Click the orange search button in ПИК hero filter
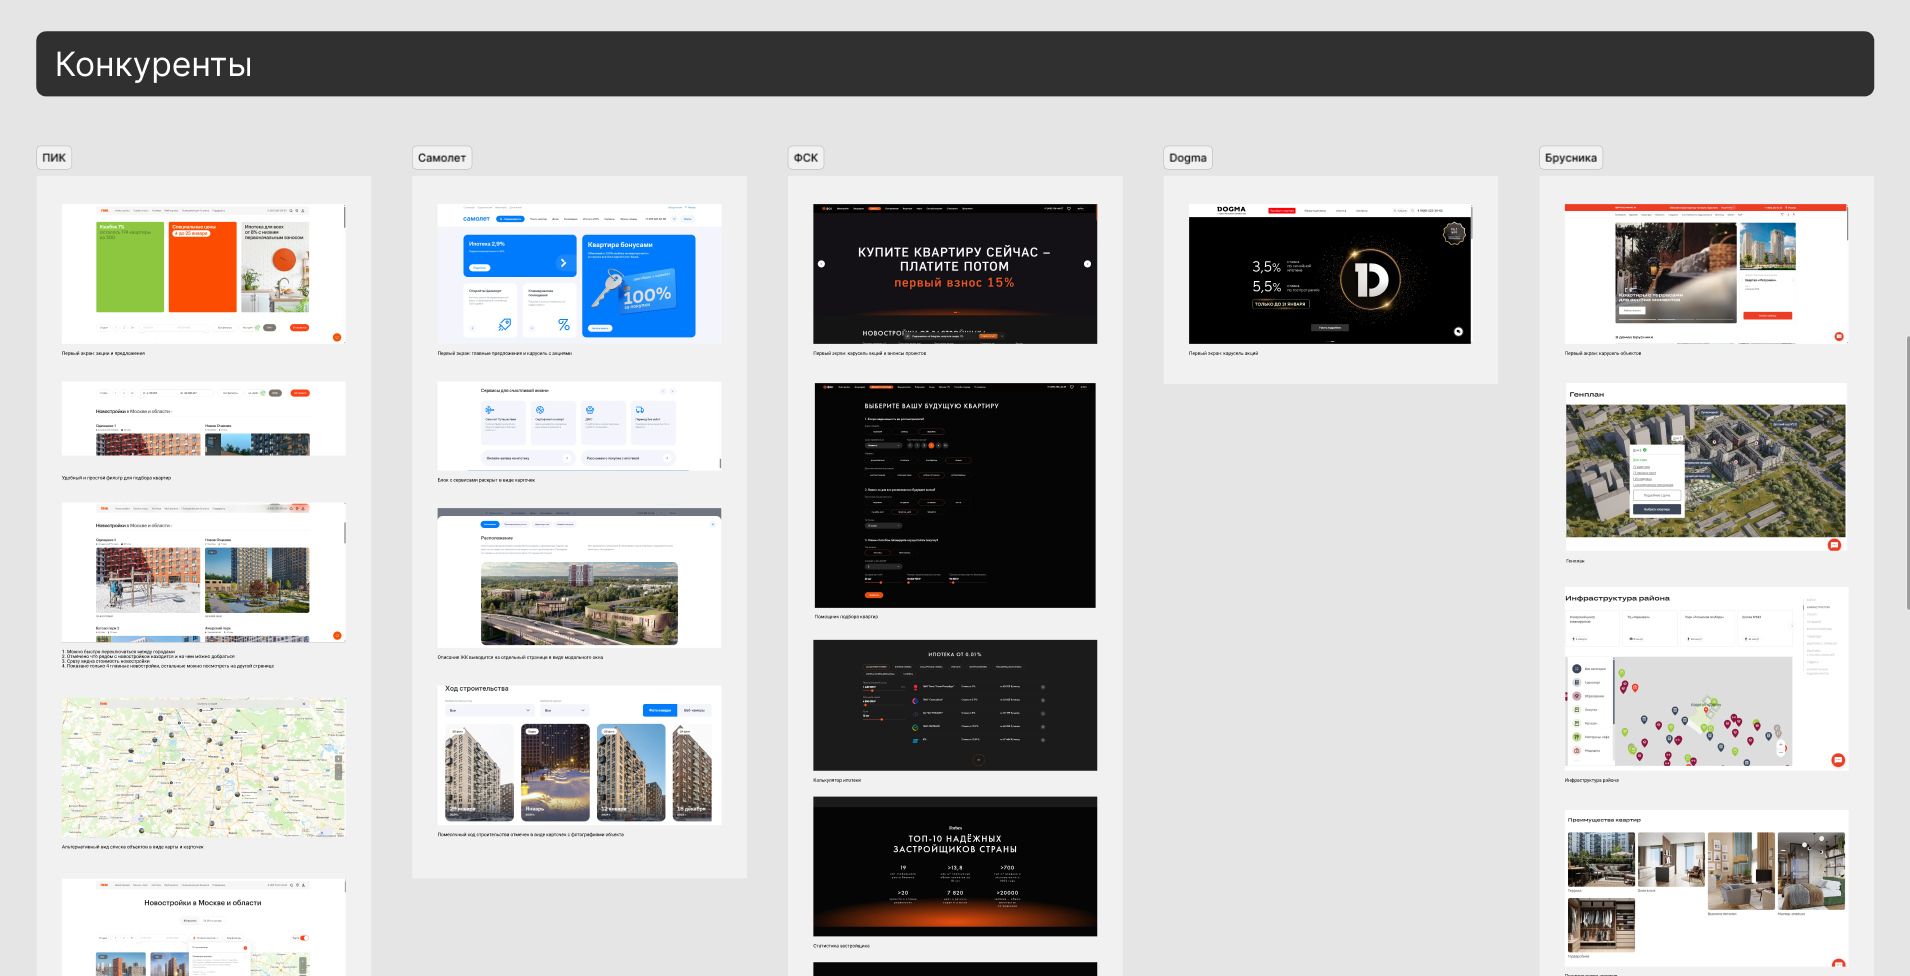The height and width of the screenshot is (976, 1910). coord(299,327)
